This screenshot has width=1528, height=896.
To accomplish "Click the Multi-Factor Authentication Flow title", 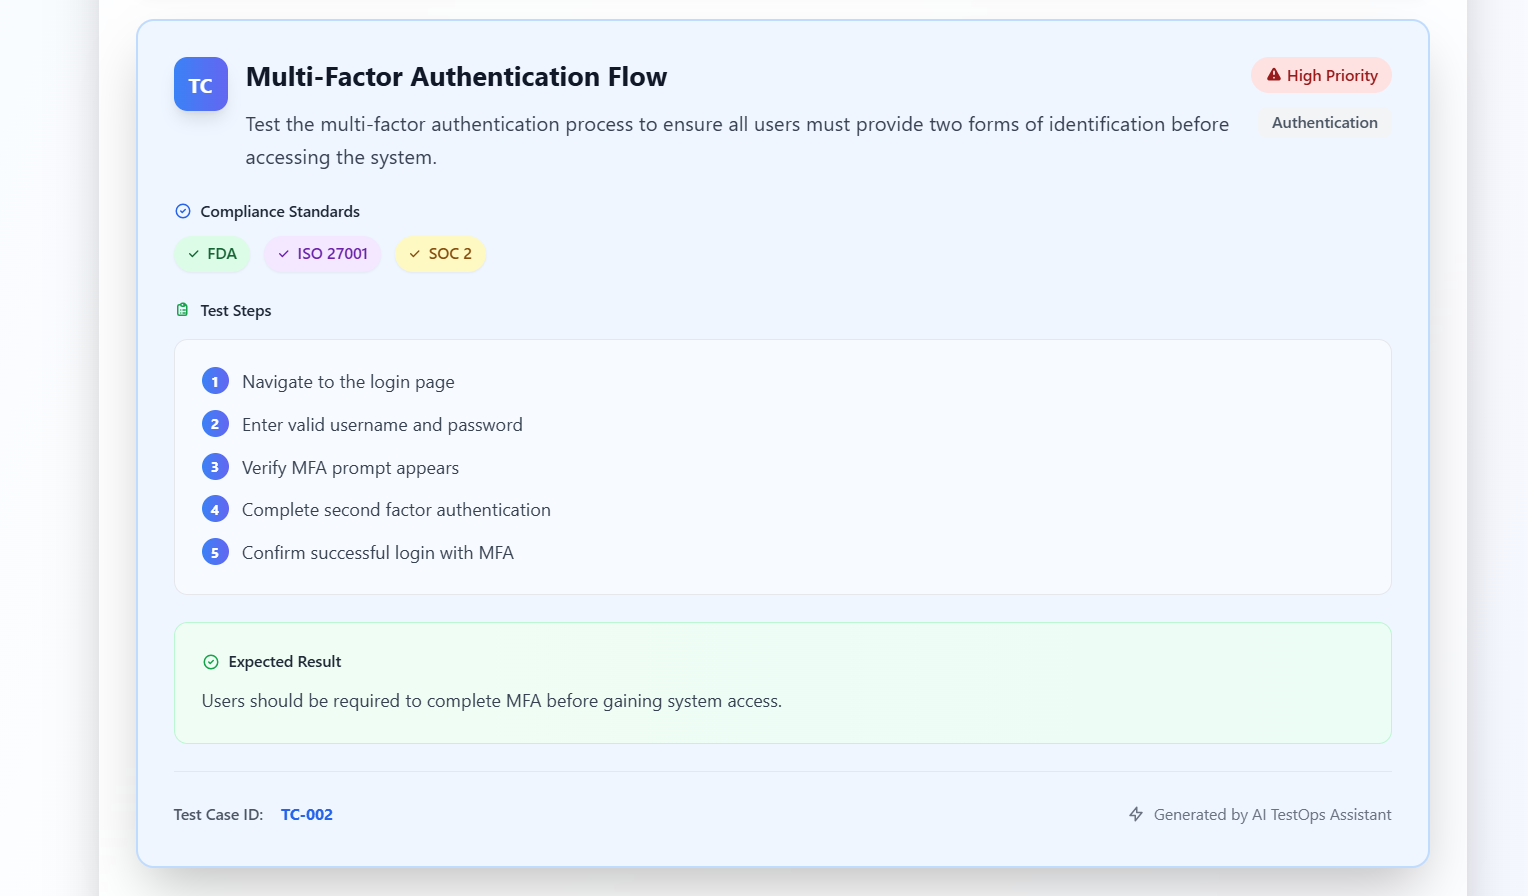I will (x=456, y=77).
